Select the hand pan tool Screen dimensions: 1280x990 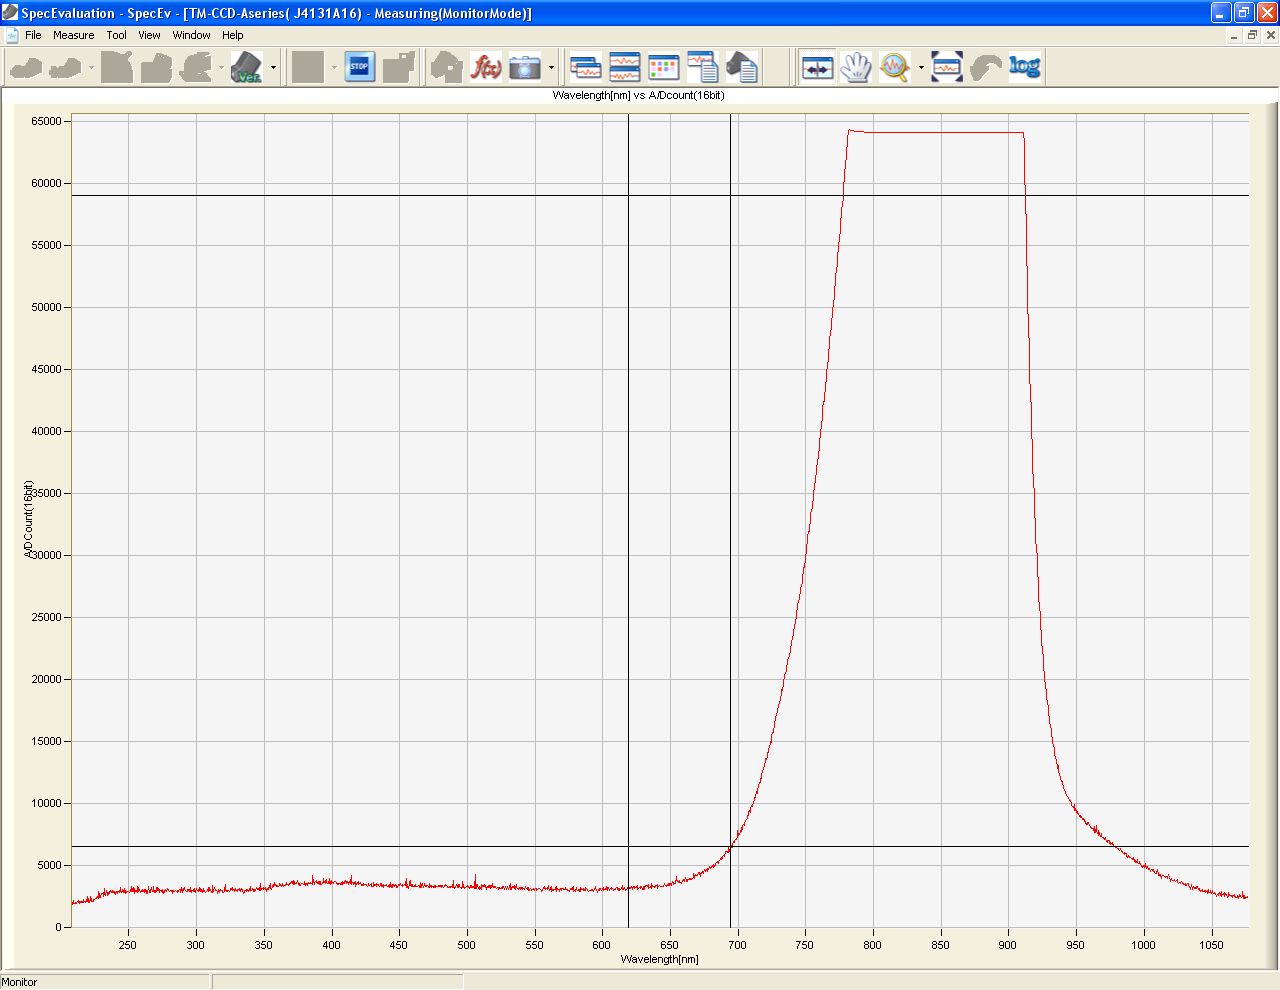(x=856, y=67)
